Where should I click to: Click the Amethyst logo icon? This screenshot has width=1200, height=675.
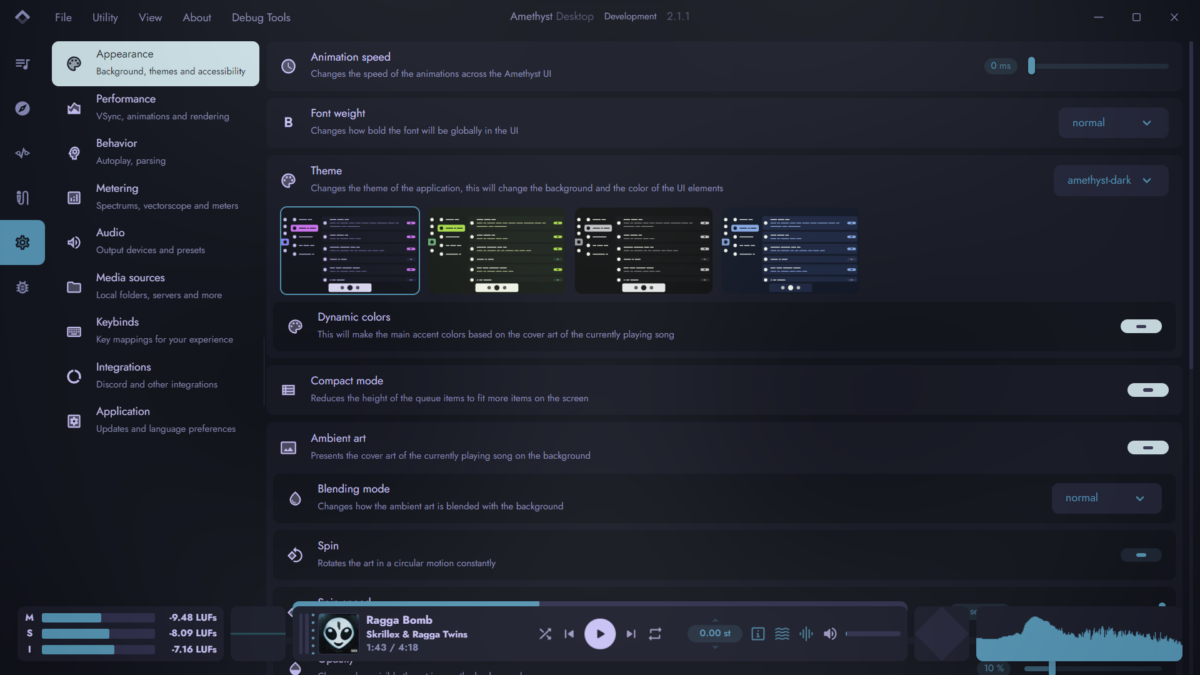click(22, 17)
